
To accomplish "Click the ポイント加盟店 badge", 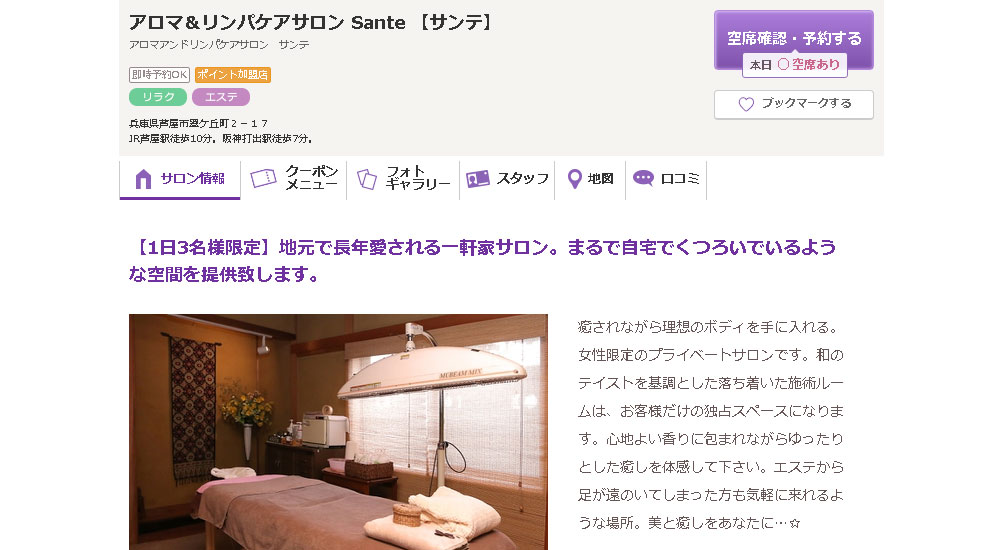I will click(233, 75).
